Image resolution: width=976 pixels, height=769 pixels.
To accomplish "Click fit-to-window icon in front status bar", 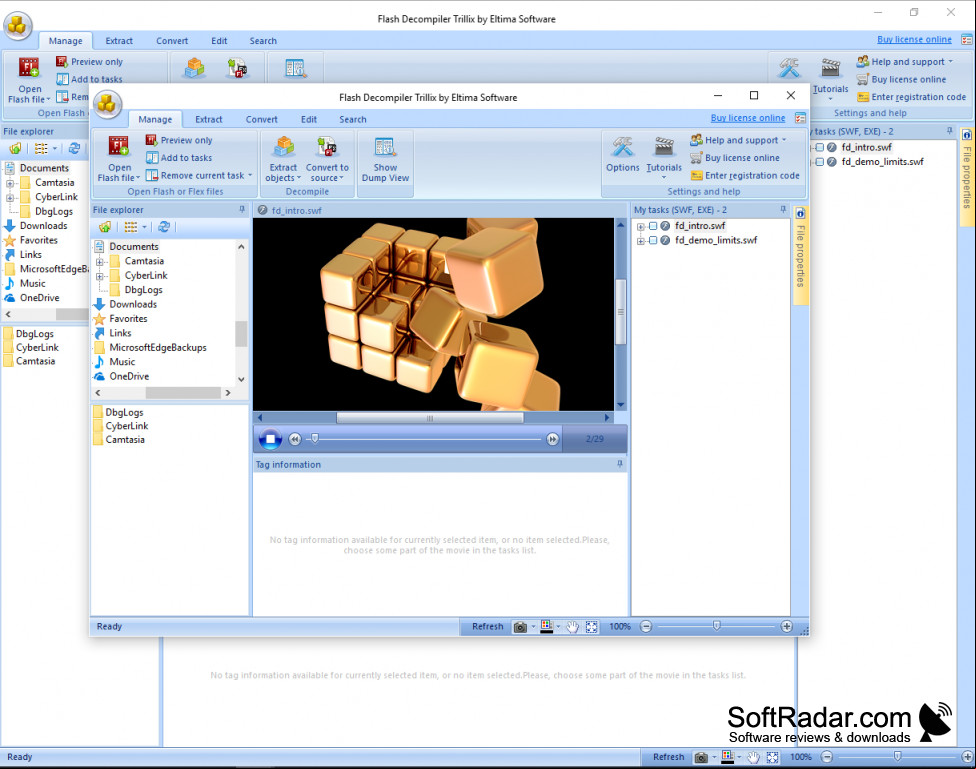I will pyautogui.click(x=591, y=627).
